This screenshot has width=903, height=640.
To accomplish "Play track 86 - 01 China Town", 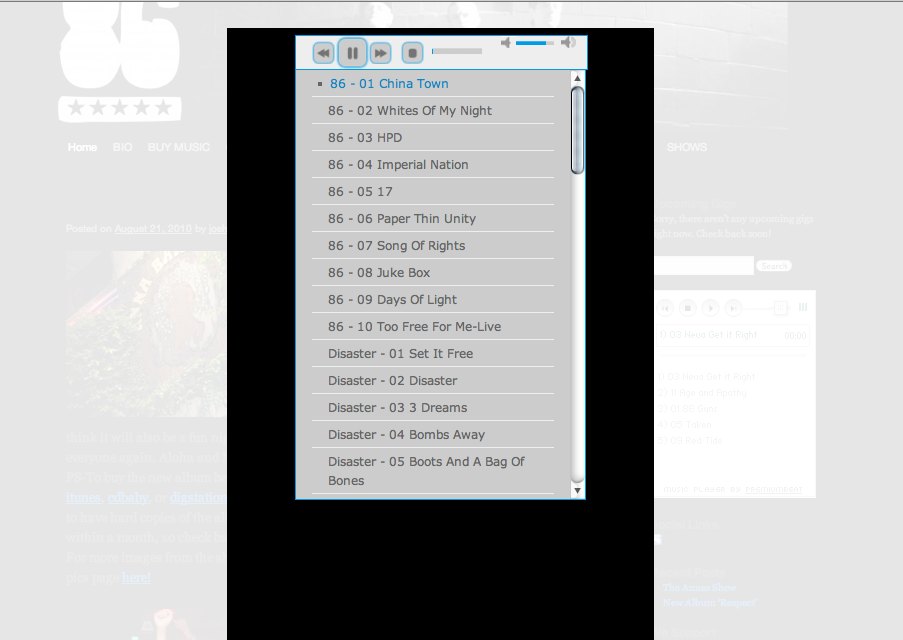I will click(389, 84).
